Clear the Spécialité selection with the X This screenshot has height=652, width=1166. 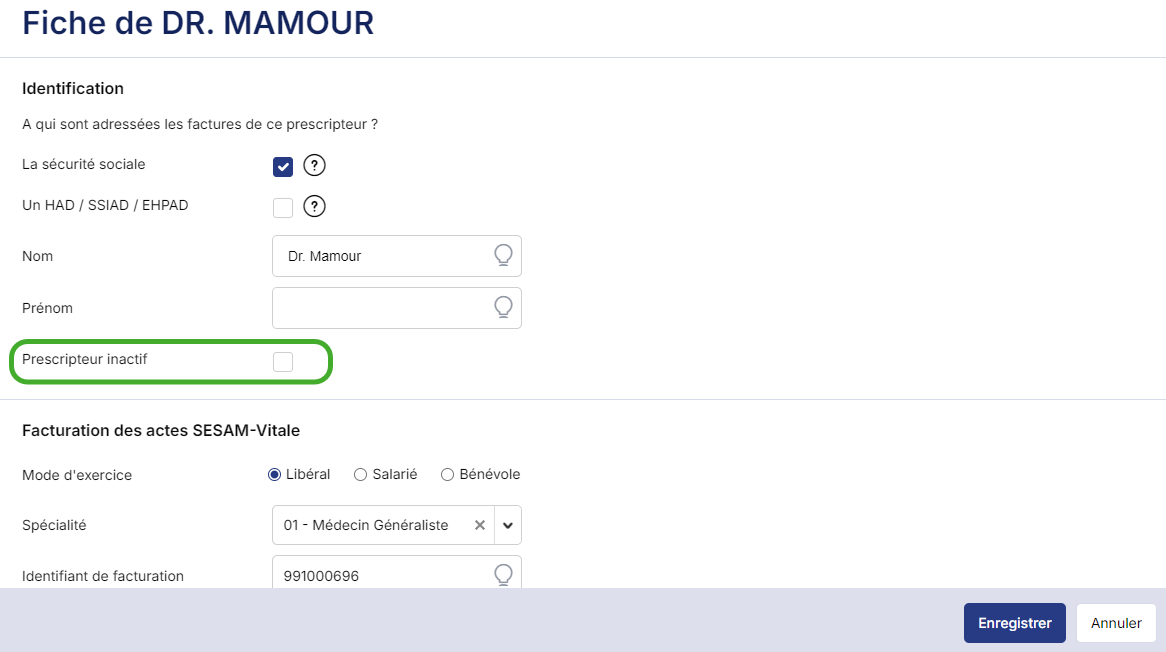[x=479, y=525]
